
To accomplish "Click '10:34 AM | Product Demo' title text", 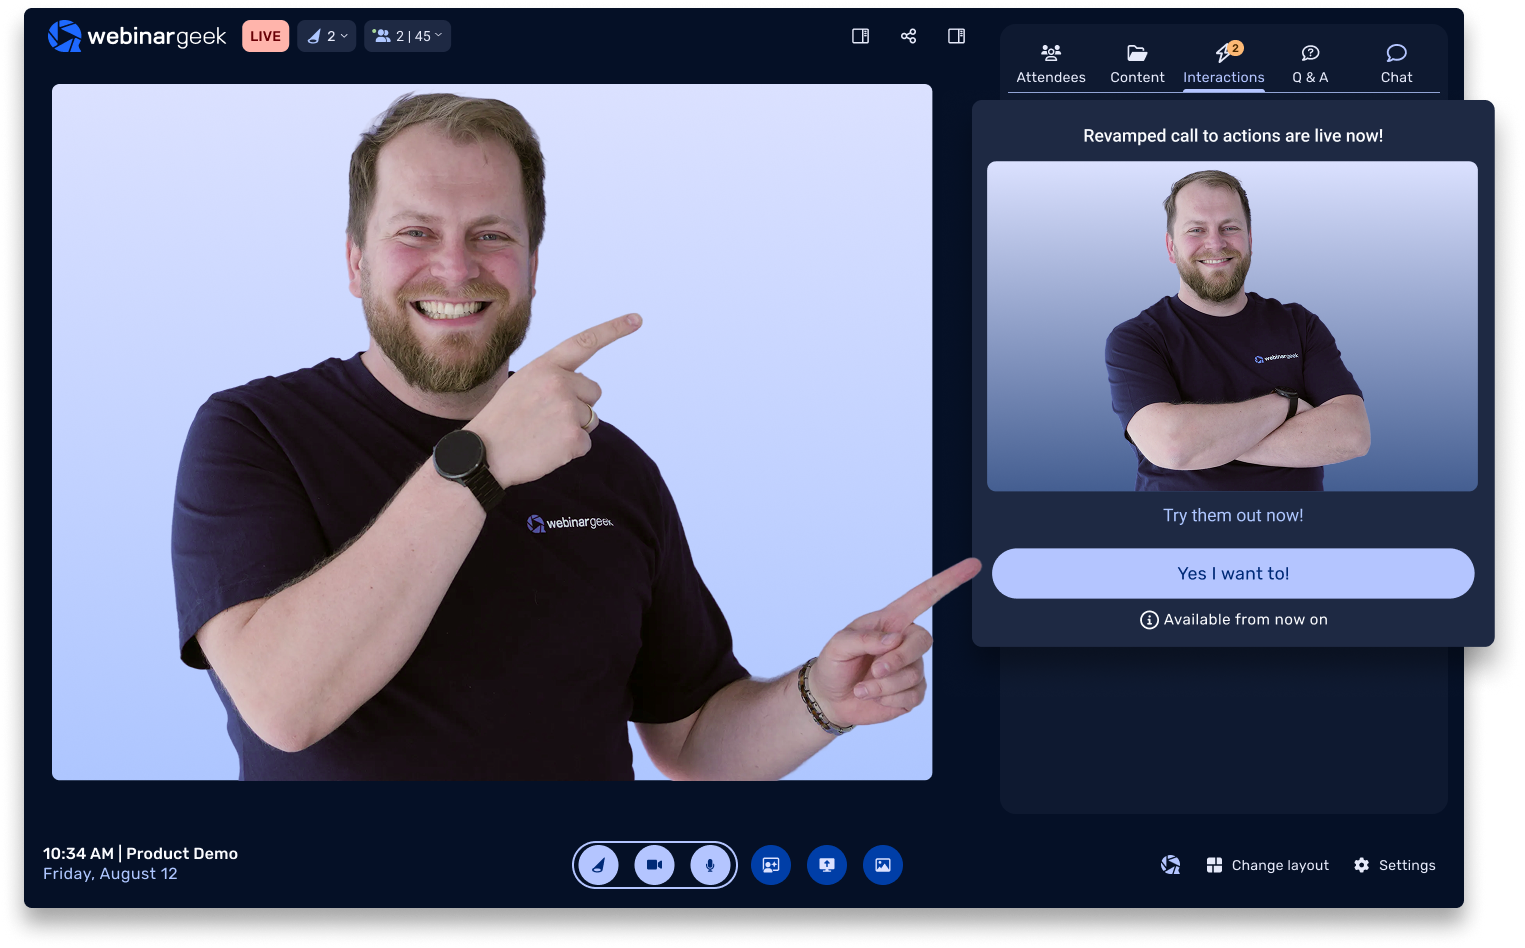I will click(140, 853).
